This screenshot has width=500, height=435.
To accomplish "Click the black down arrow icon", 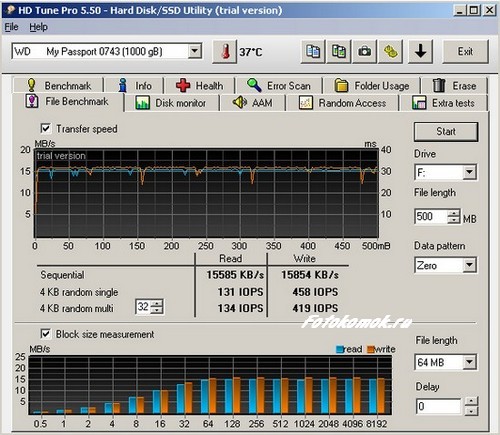I will point(421,52).
